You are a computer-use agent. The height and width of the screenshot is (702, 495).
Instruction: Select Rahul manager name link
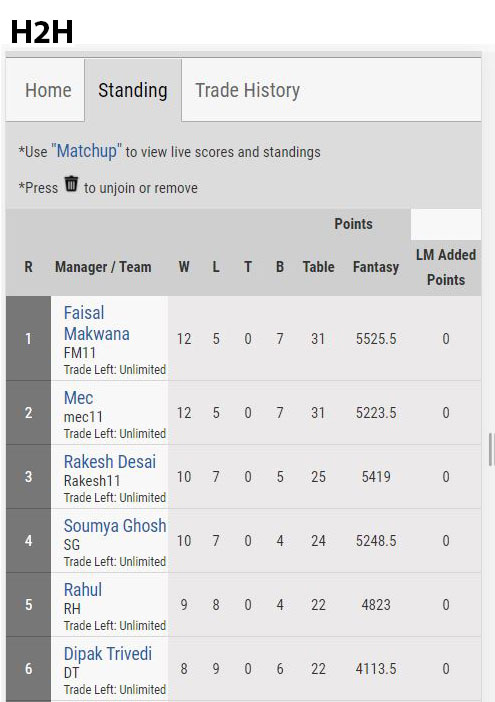[x=83, y=590]
